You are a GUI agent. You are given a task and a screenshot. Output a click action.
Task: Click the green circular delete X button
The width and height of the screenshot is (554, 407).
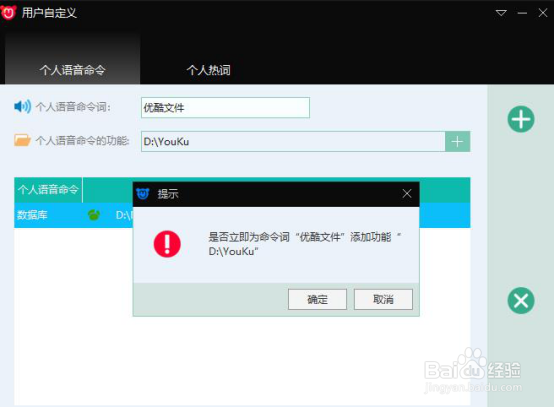click(521, 301)
